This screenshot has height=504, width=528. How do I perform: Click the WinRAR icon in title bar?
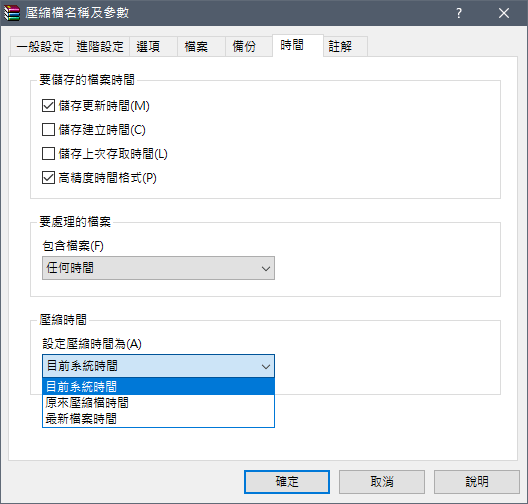pos(12,13)
